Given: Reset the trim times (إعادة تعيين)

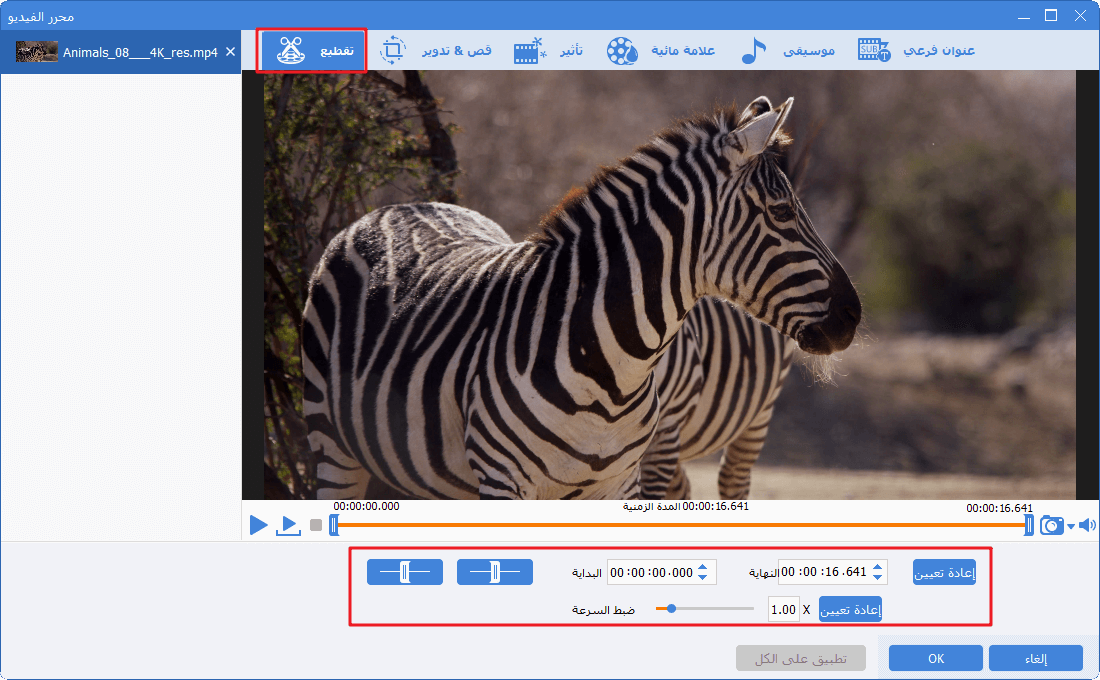Looking at the screenshot, I should [944, 573].
